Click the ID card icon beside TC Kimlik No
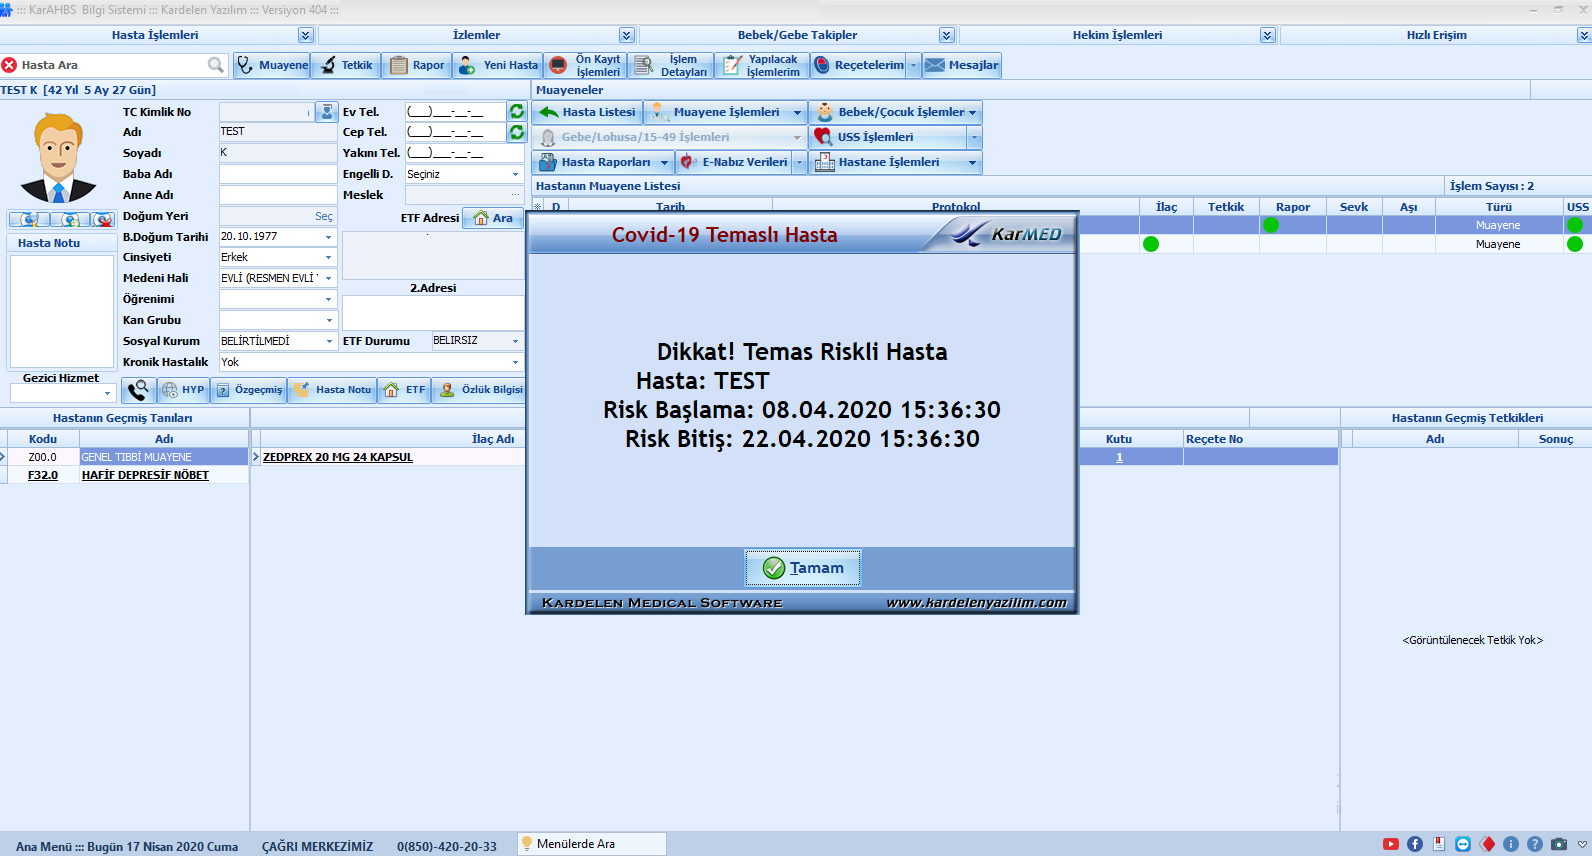Screen dimensions: 1592x856 326,112
